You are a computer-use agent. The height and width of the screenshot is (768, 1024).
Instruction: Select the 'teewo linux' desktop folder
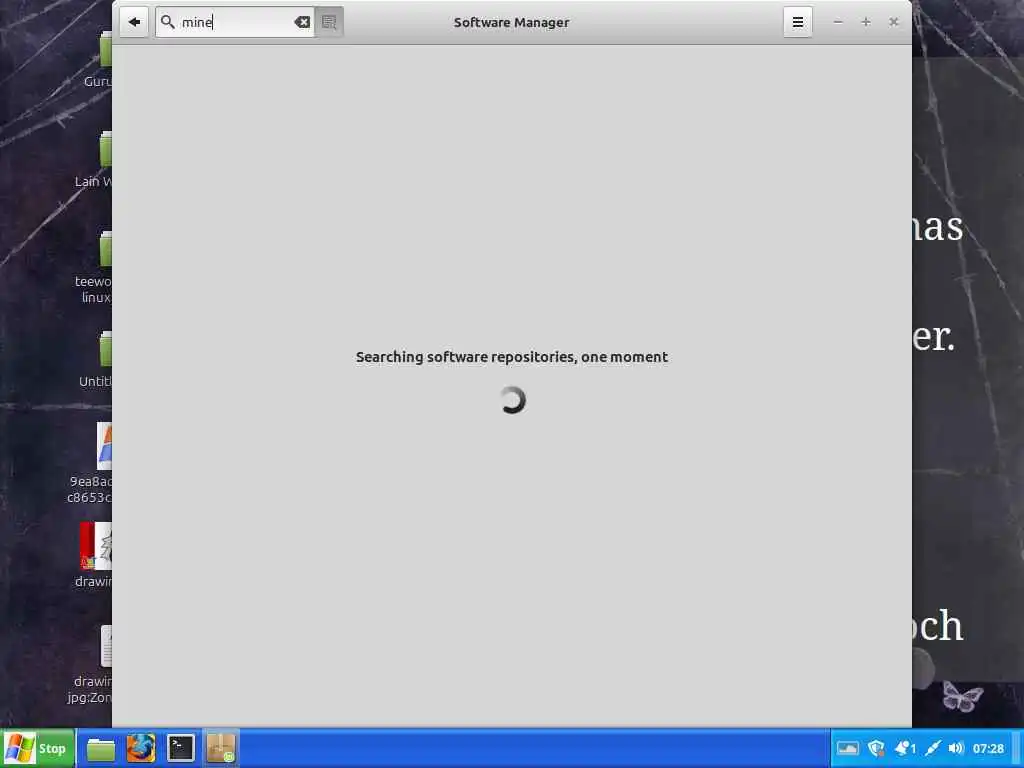96,268
